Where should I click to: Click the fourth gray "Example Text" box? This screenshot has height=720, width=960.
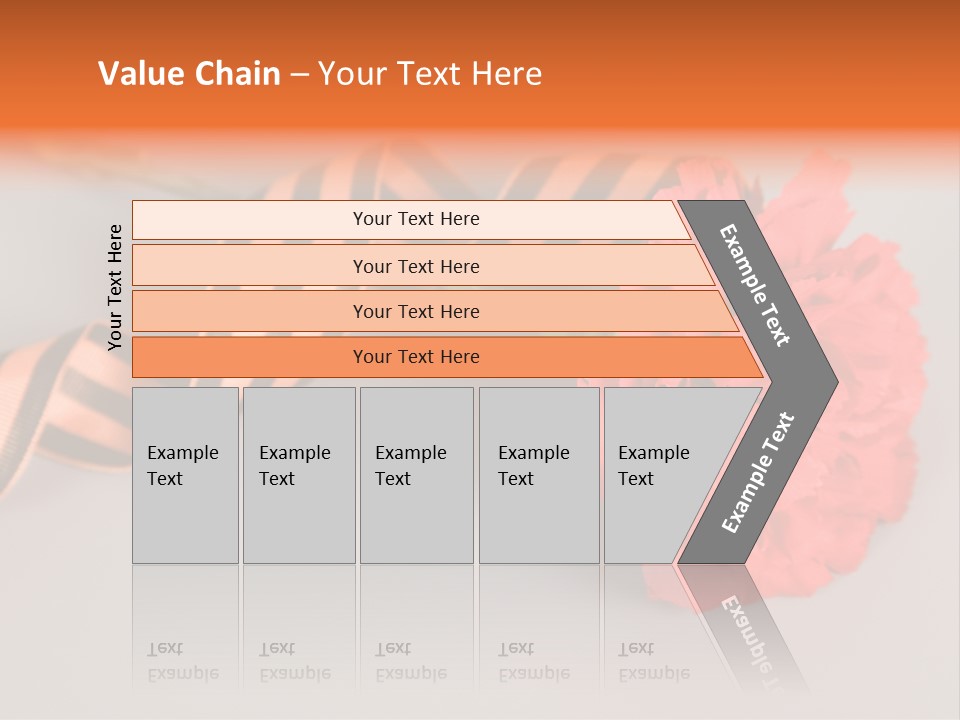click(538, 475)
